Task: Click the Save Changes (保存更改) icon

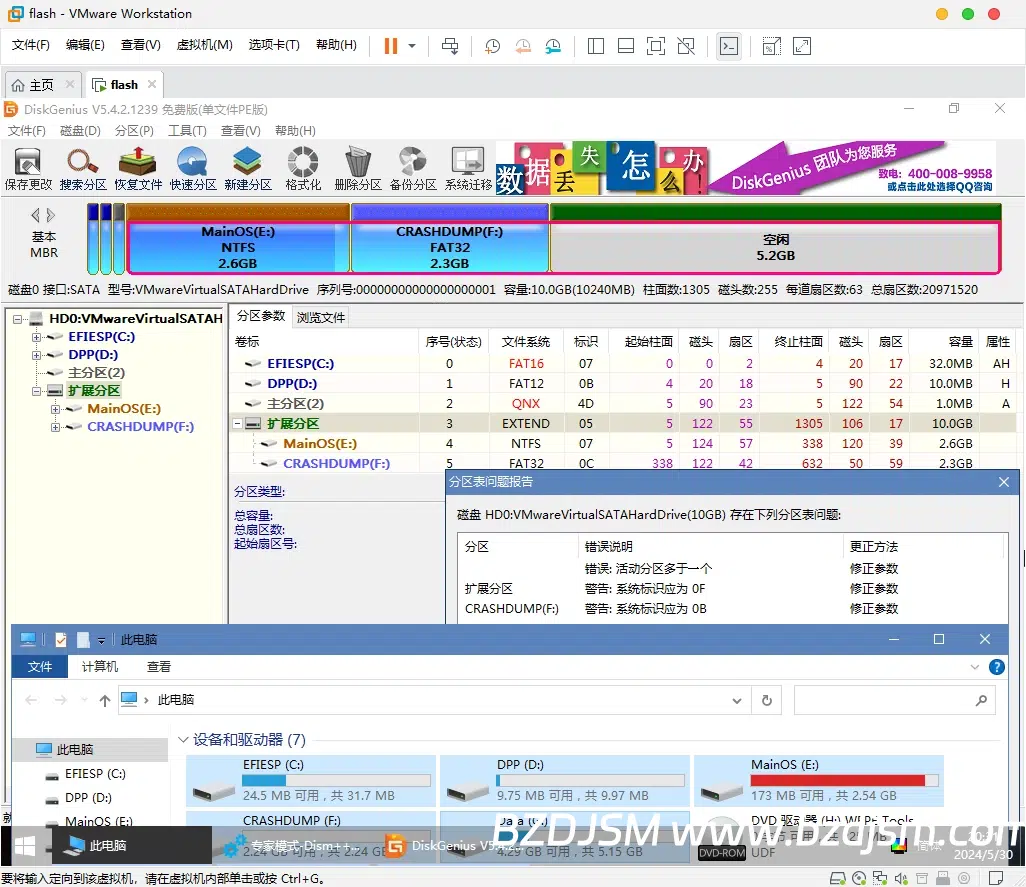Action: tap(28, 169)
